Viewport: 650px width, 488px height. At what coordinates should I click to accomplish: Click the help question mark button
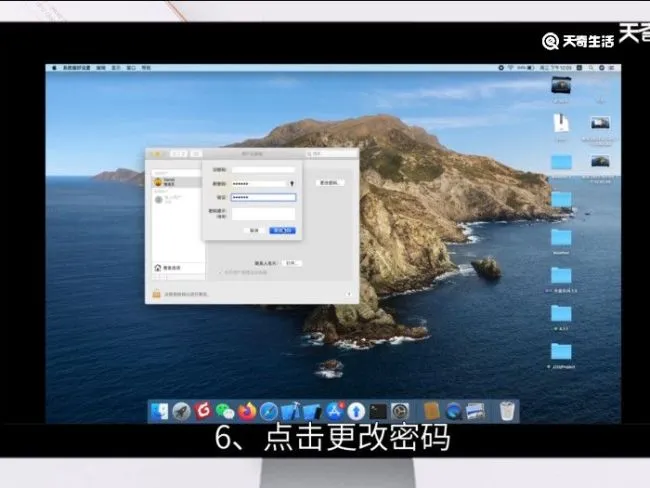[349, 294]
